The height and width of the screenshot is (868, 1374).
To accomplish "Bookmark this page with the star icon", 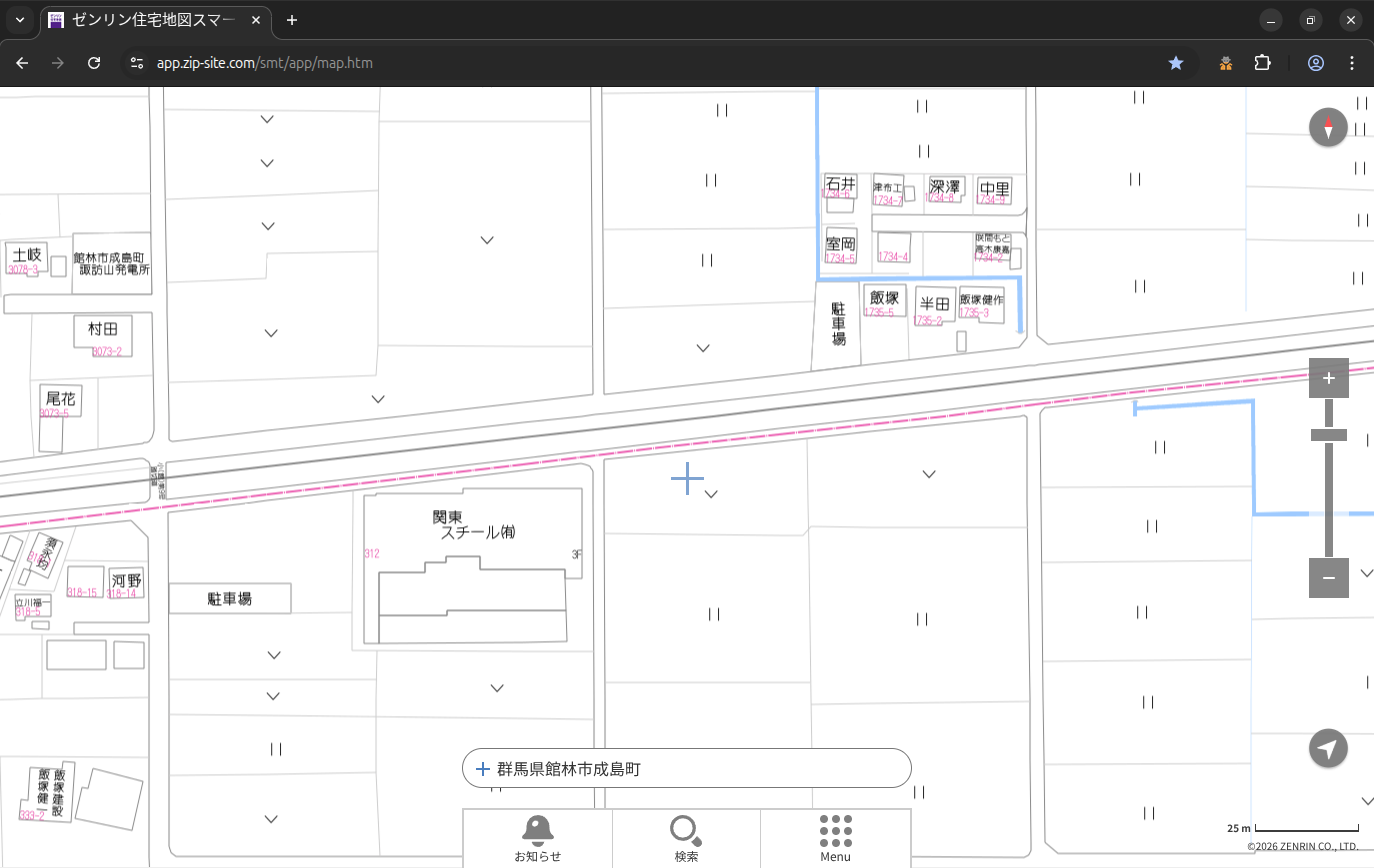I will tap(1176, 63).
